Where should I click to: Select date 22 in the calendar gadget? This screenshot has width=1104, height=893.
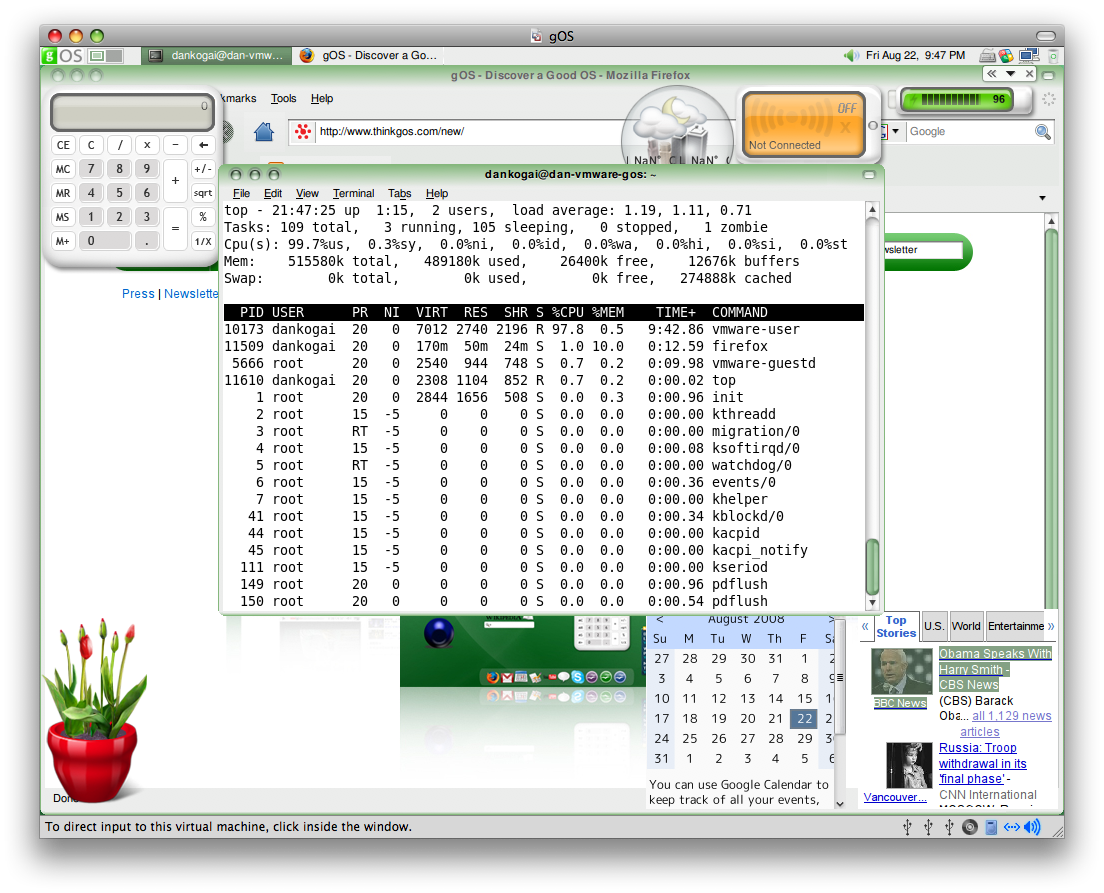(x=804, y=718)
